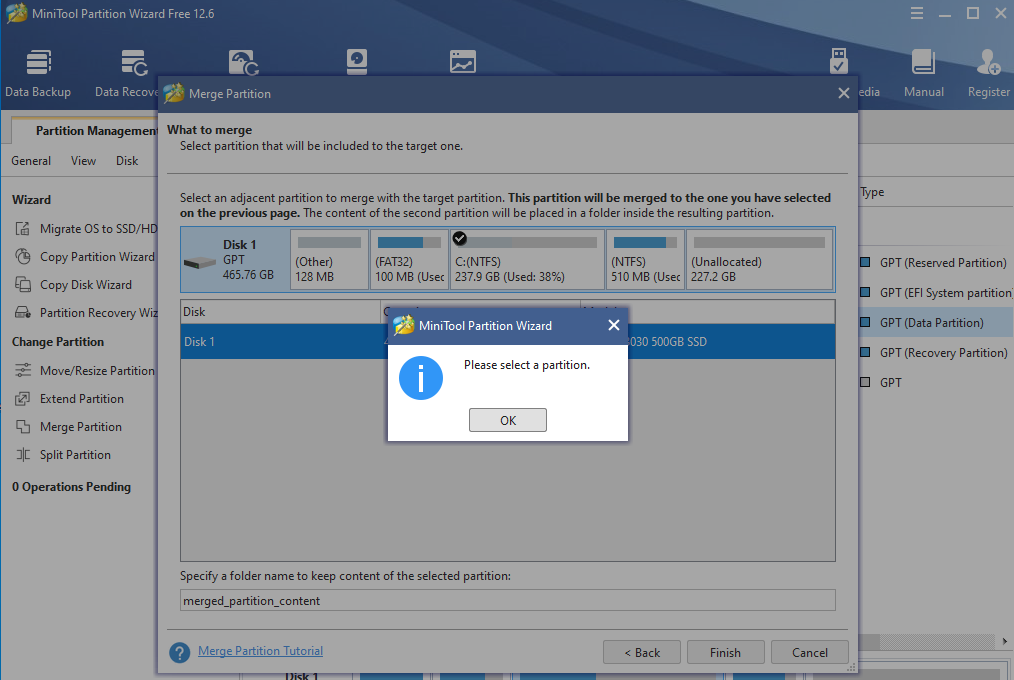Launch the Copy Disk Wizard

point(85,284)
